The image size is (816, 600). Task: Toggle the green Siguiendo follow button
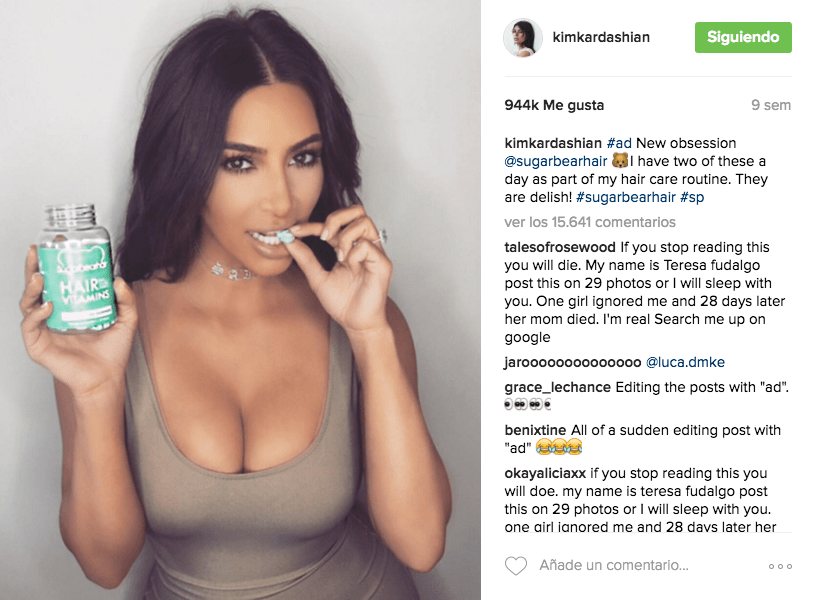(x=743, y=37)
